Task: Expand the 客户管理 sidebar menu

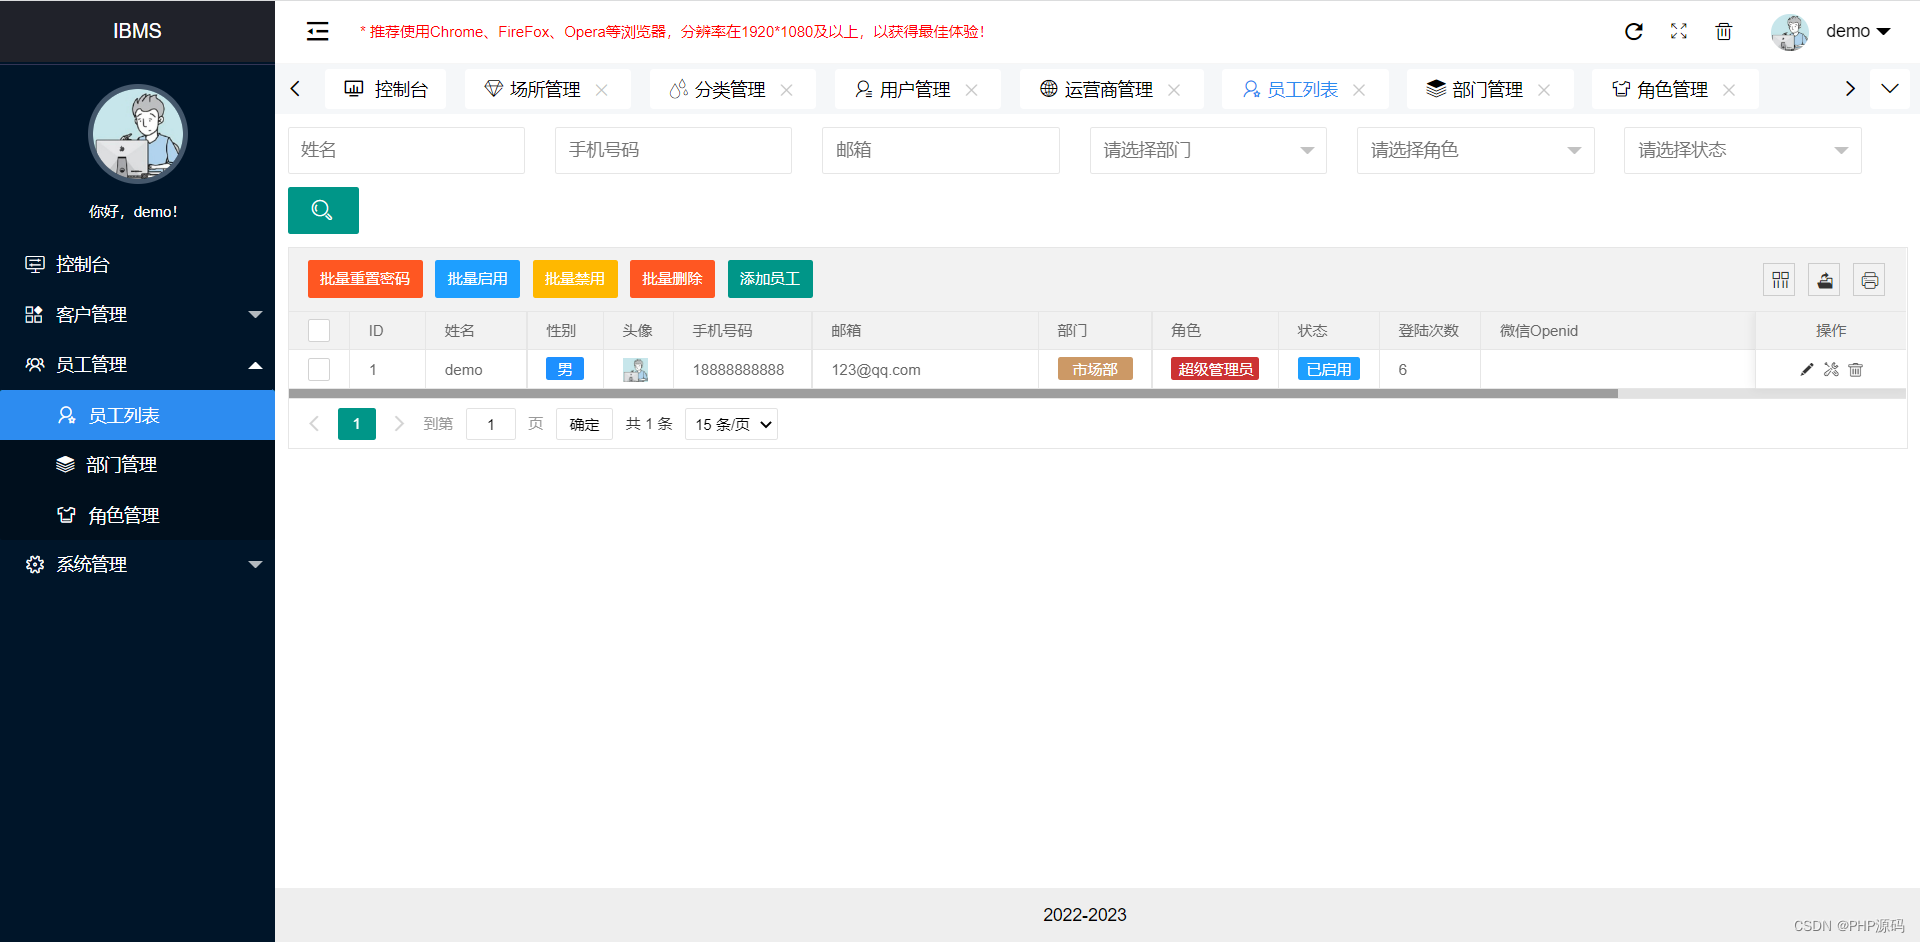Action: 137,314
